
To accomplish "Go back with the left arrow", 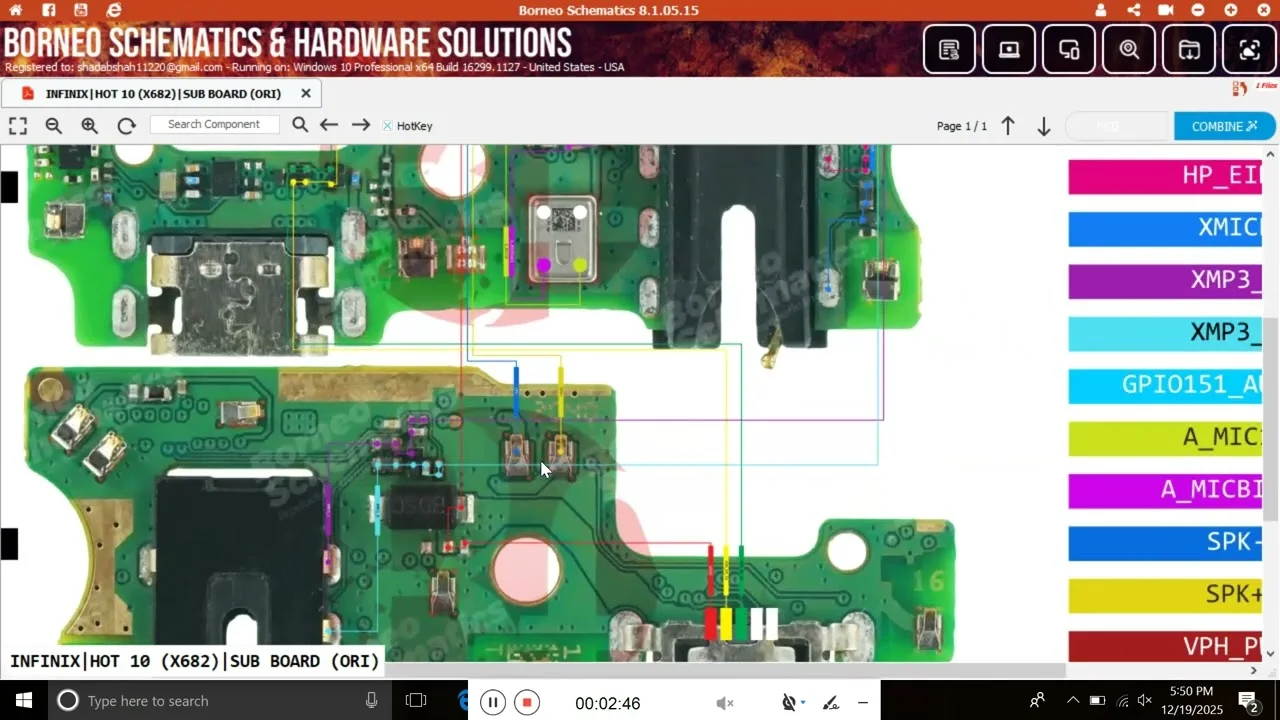I will [x=329, y=125].
